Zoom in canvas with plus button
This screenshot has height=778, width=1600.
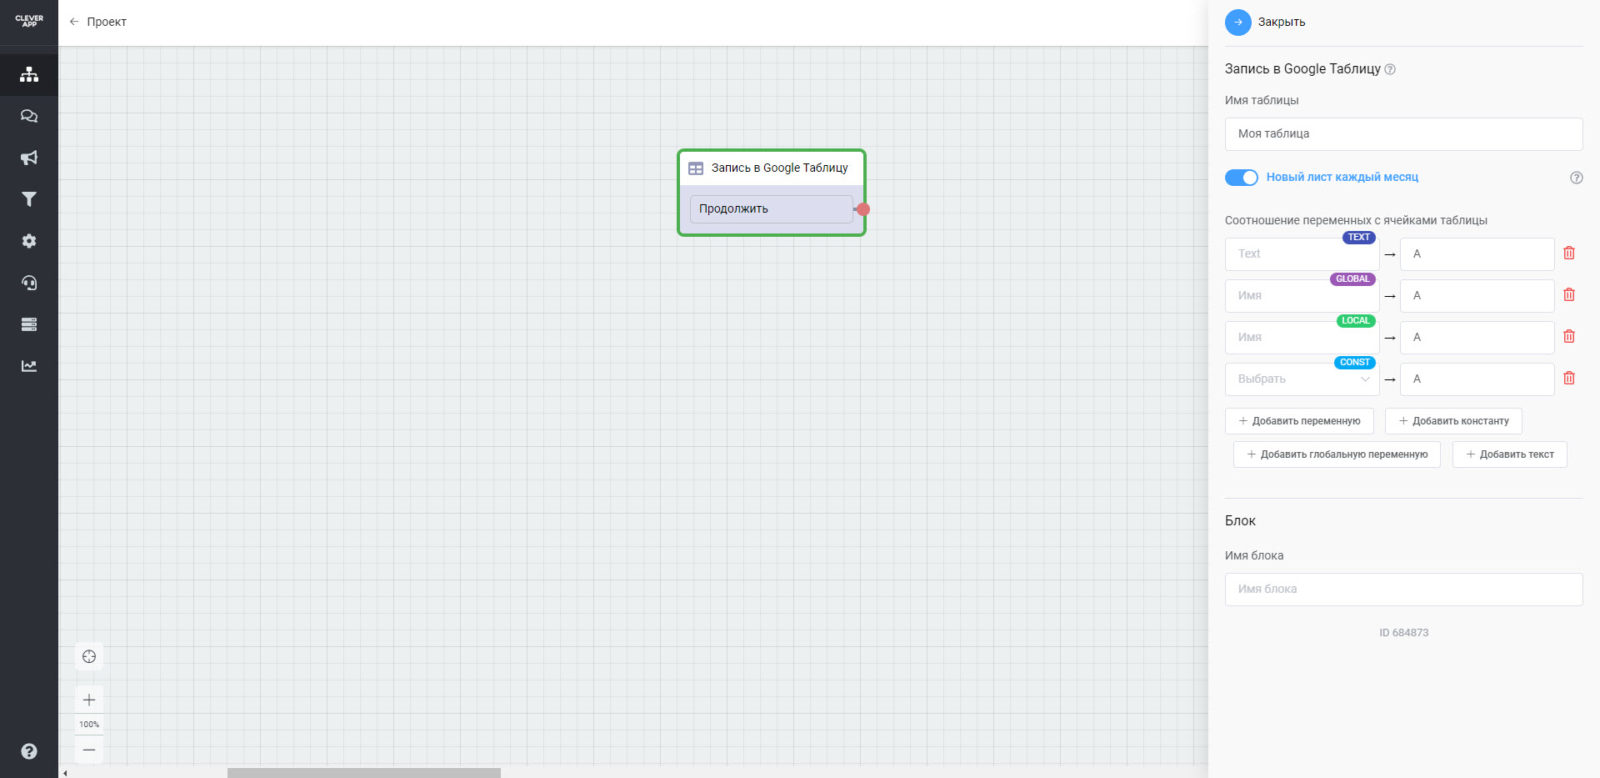pos(89,700)
